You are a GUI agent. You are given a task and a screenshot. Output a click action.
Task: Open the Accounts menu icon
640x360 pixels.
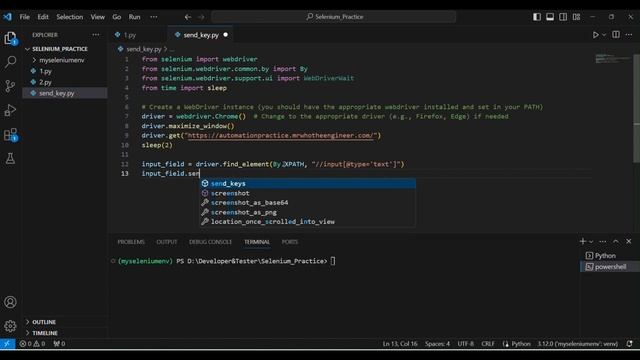tap(10, 302)
